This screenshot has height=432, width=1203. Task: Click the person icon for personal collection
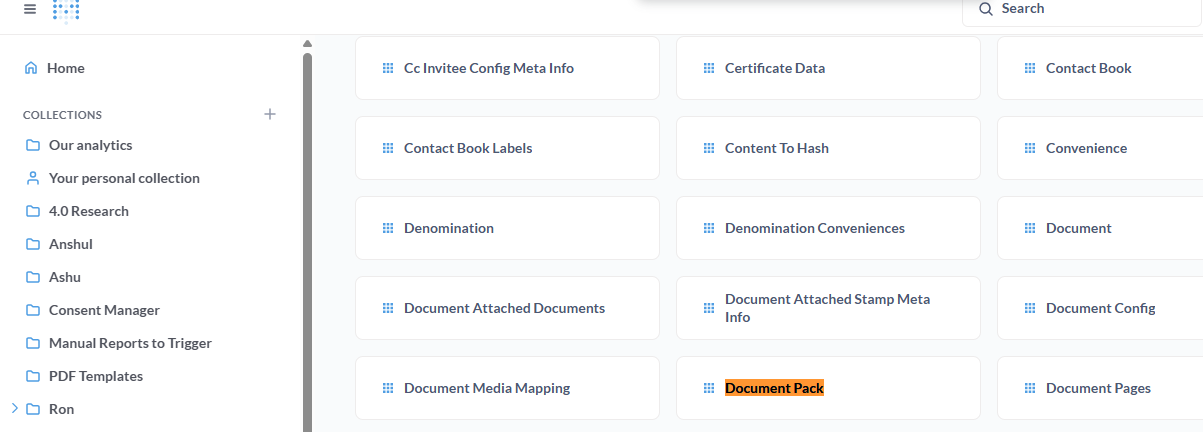[32, 178]
